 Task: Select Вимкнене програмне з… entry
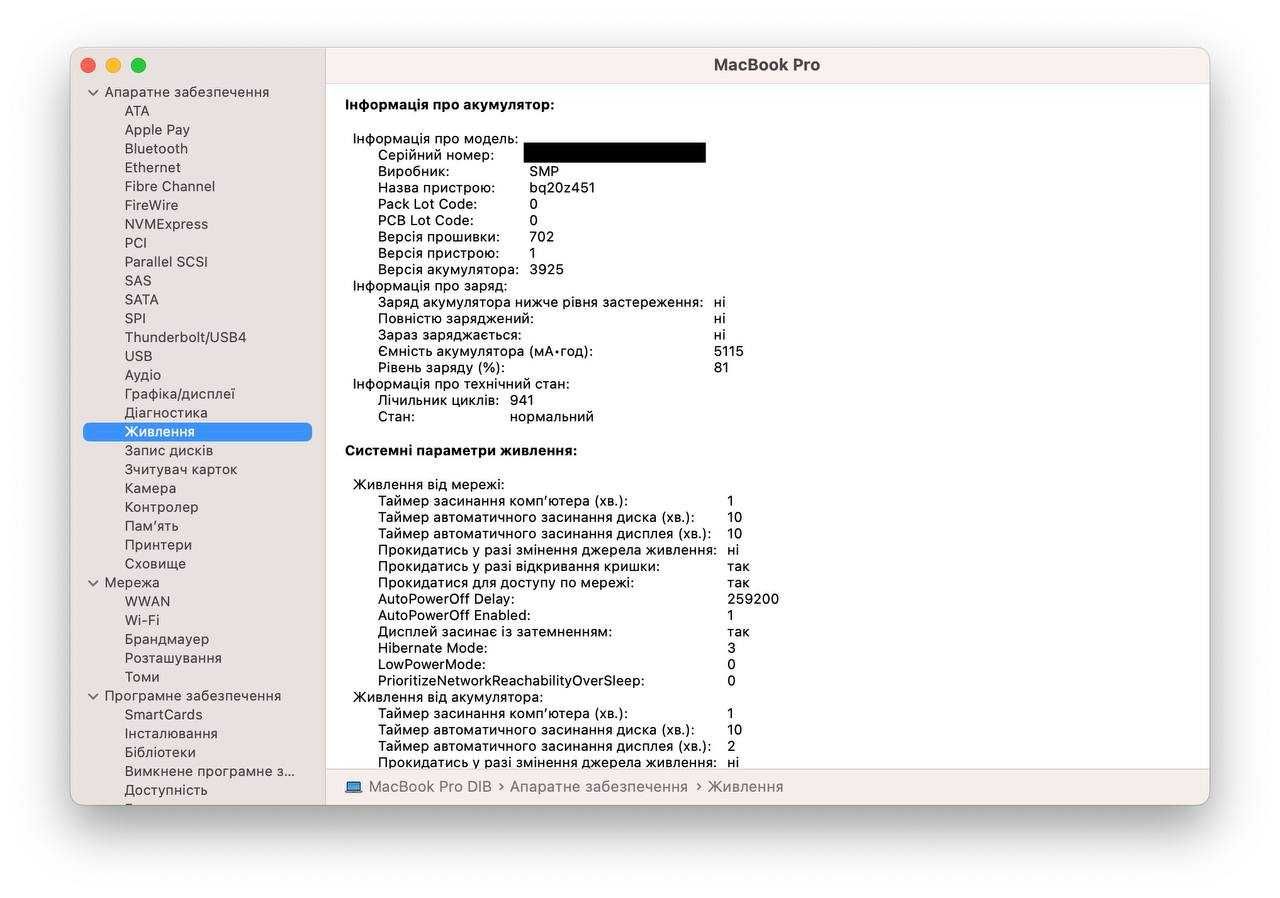coord(210,772)
